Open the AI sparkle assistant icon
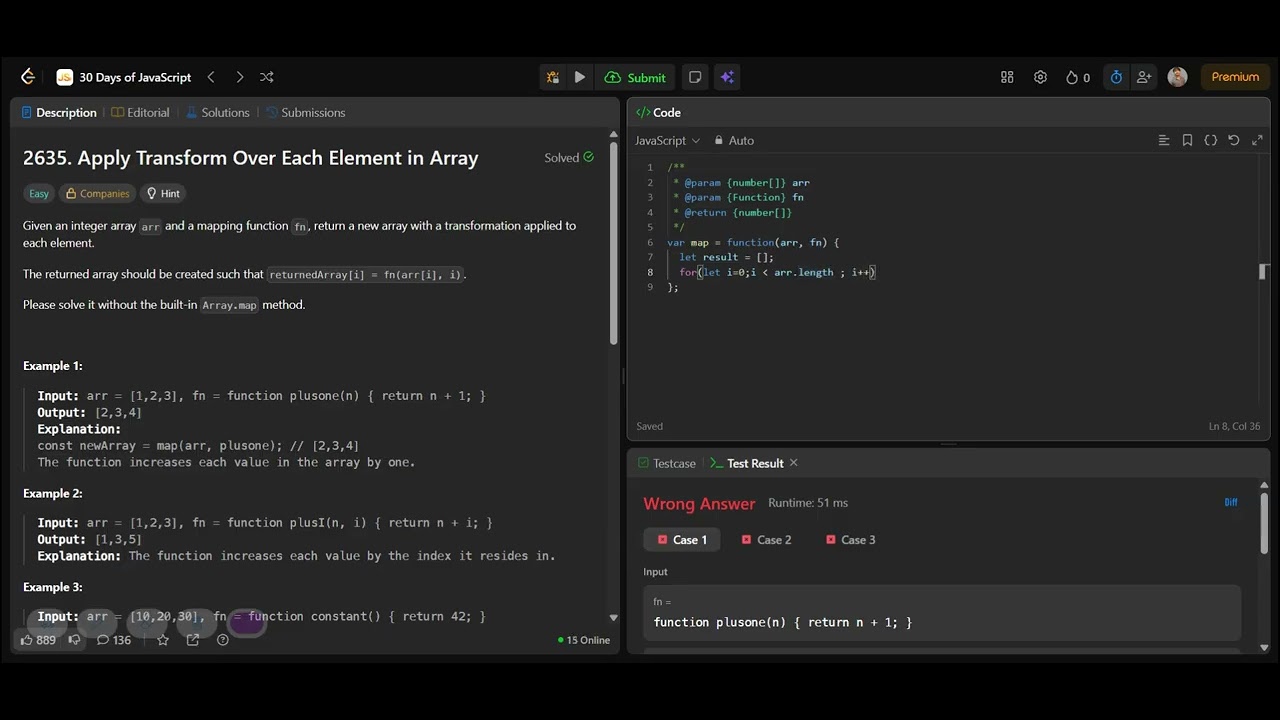Viewport: 1280px width, 720px height. pyautogui.click(x=727, y=77)
